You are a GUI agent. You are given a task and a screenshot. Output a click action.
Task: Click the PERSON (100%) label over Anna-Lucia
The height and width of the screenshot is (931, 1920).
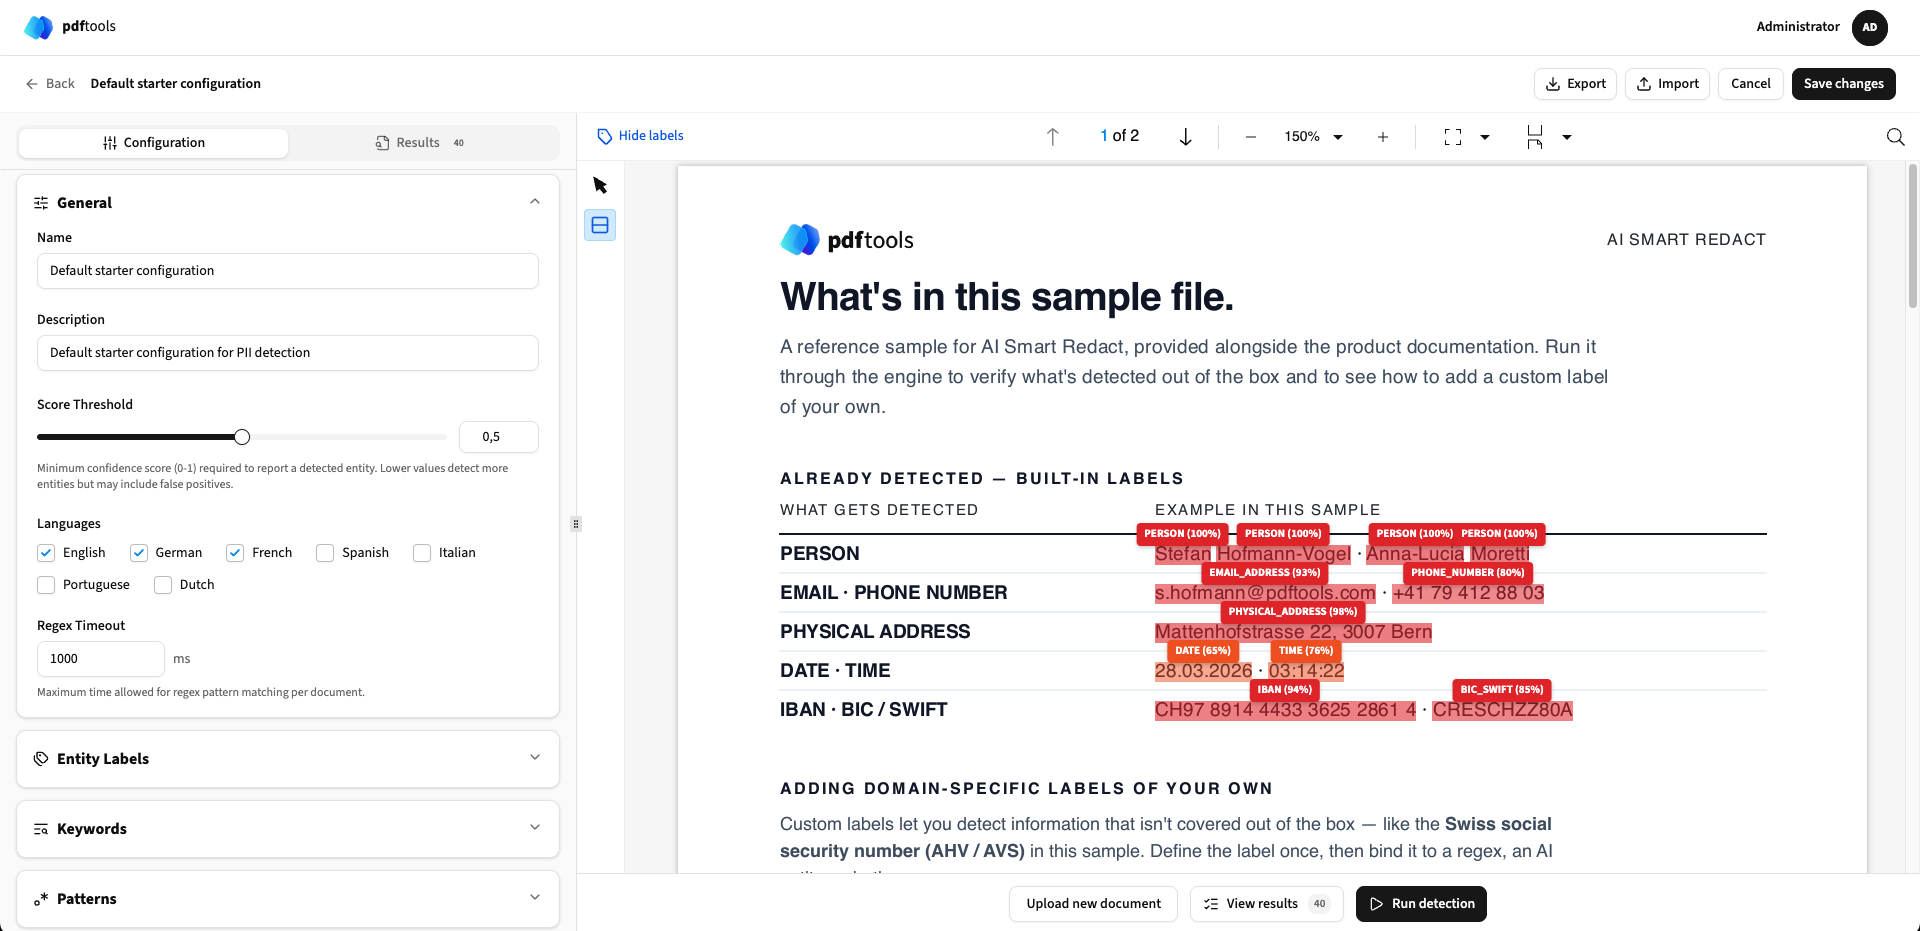click(x=1413, y=534)
